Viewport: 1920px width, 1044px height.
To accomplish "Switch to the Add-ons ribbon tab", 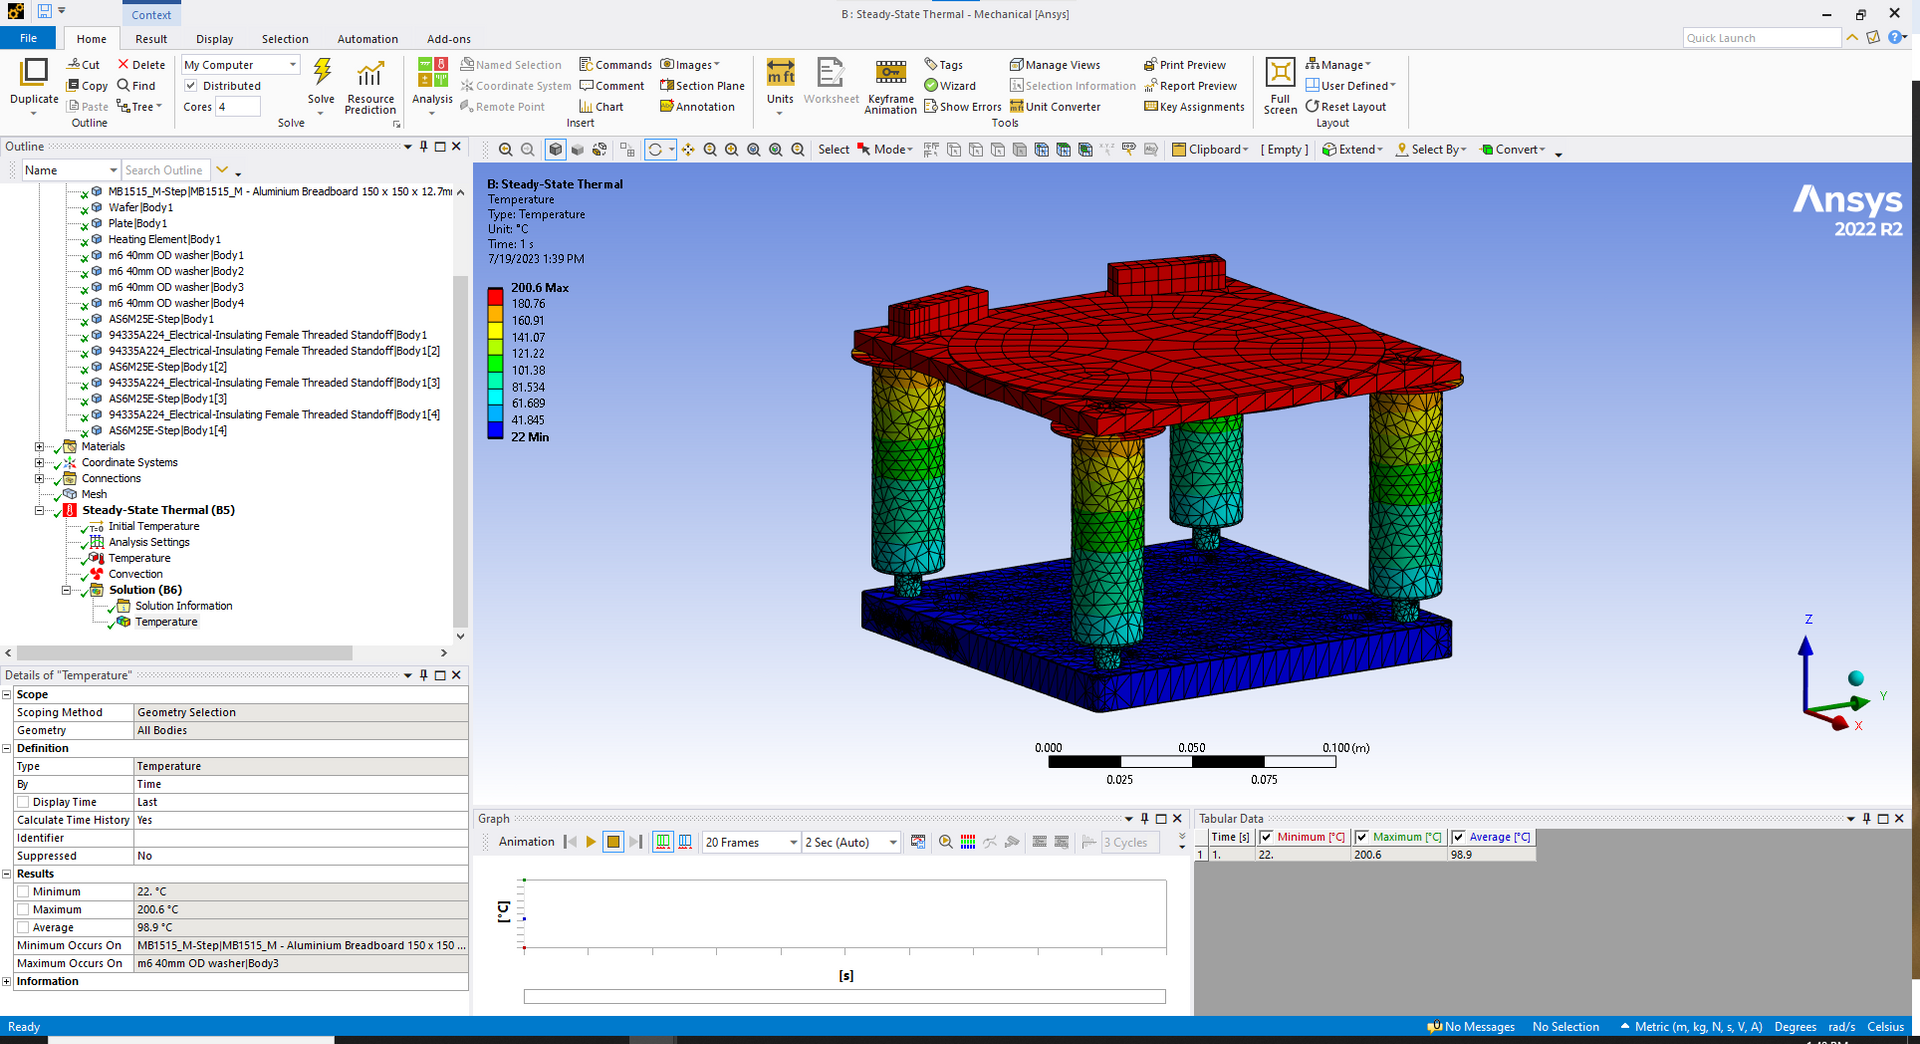I will pos(449,39).
